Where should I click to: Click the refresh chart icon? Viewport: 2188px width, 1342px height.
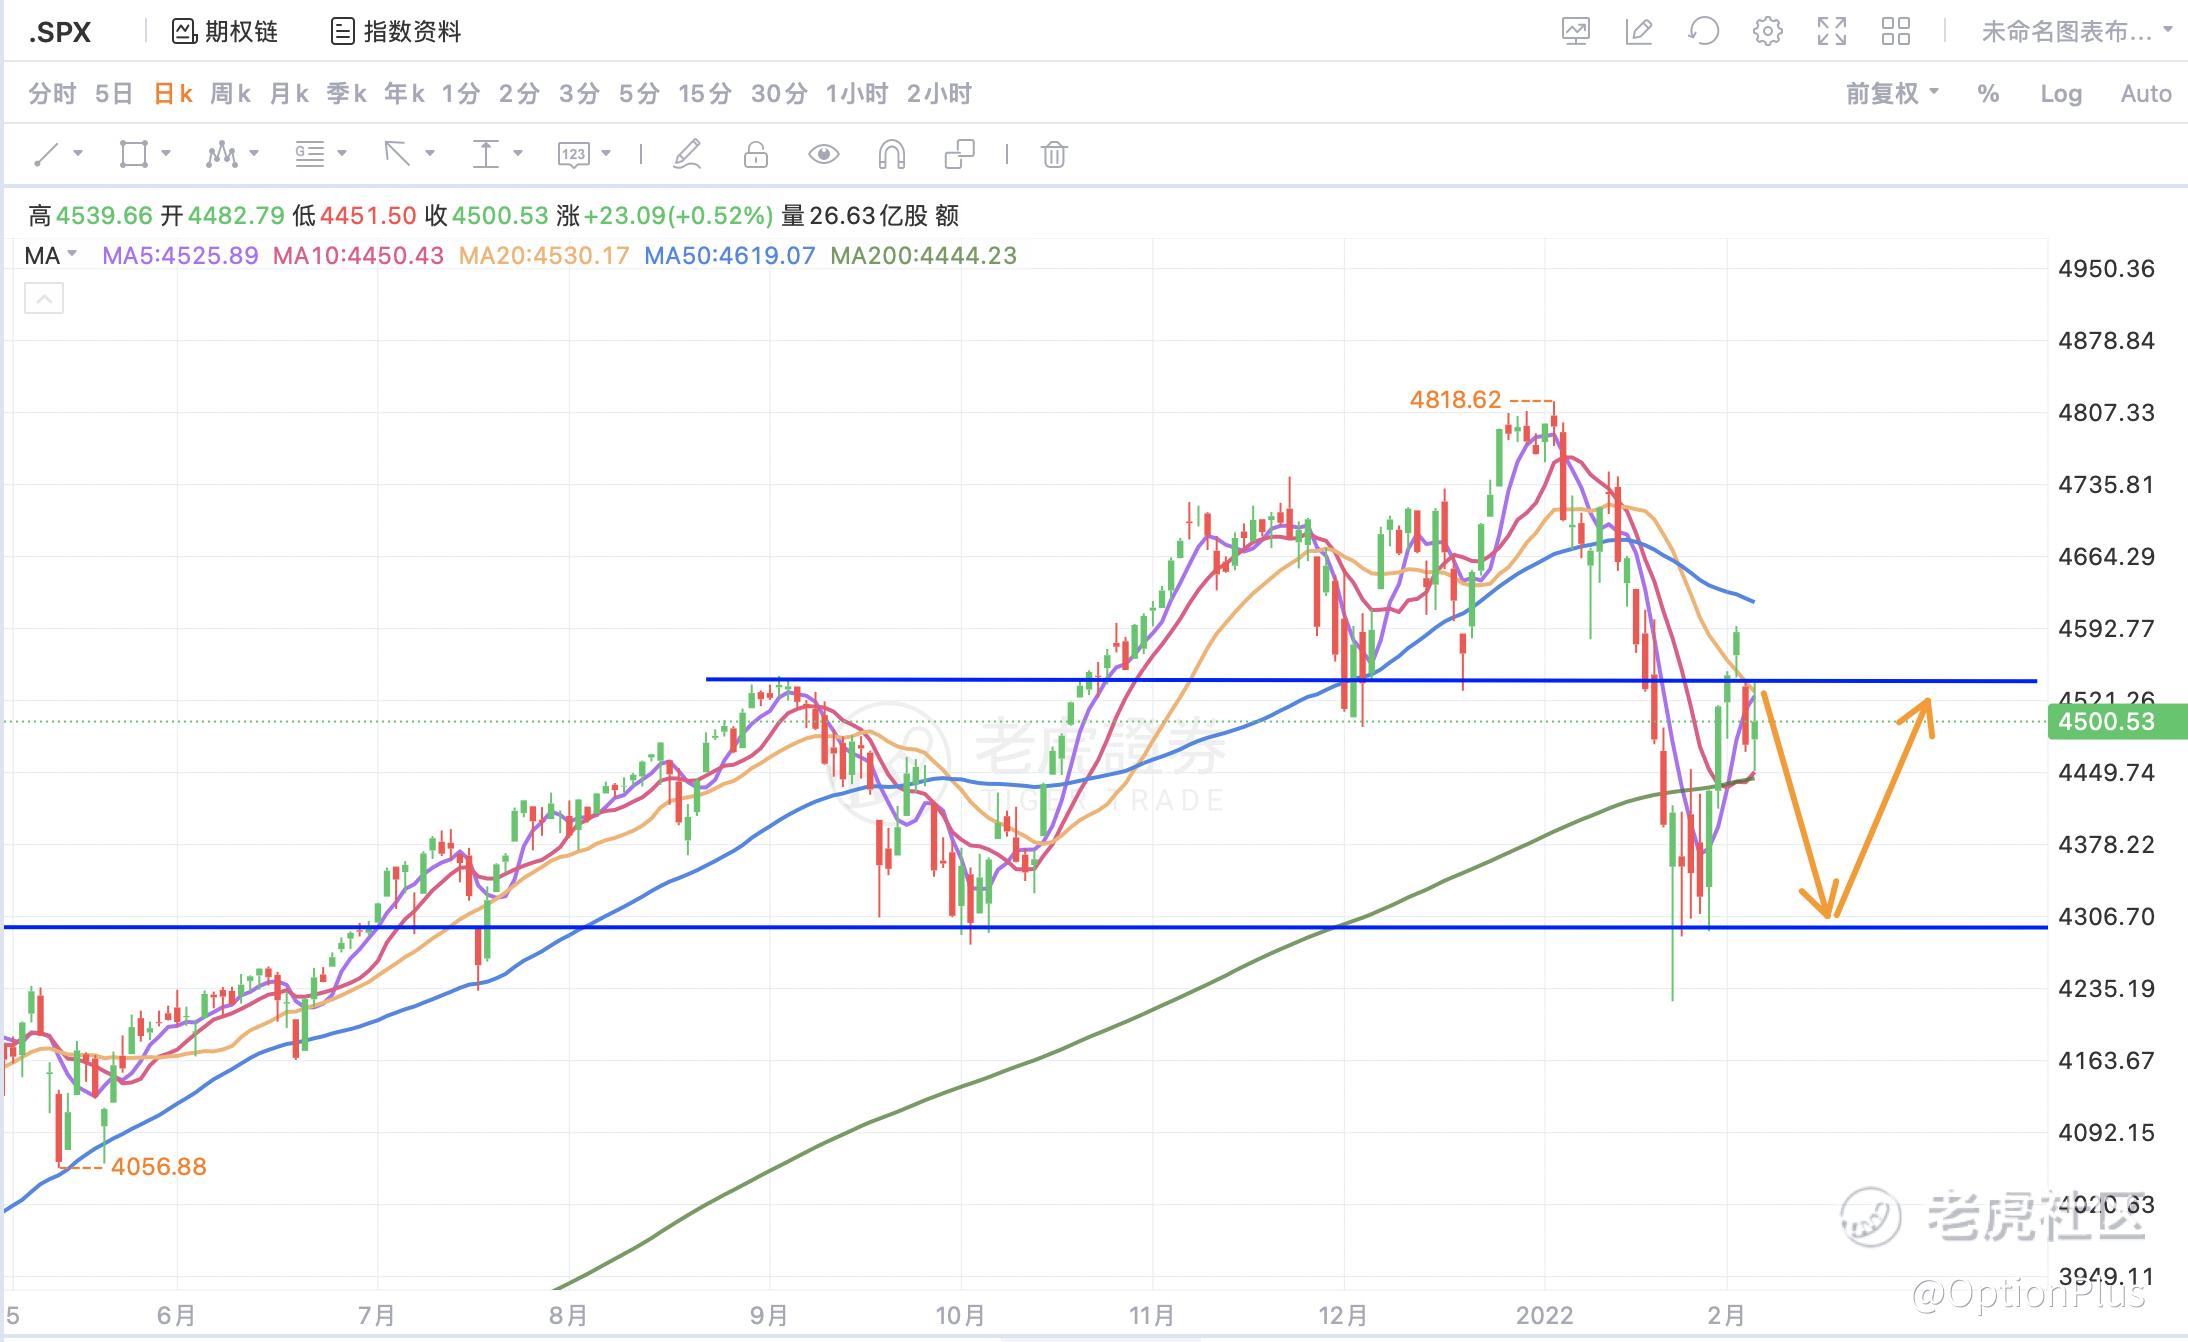click(1703, 32)
